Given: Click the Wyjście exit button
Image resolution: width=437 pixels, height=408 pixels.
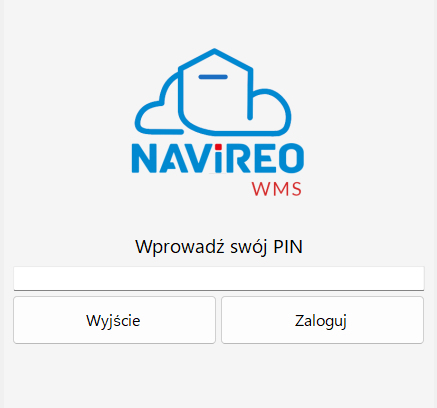Looking at the screenshot, I should 114,320.
